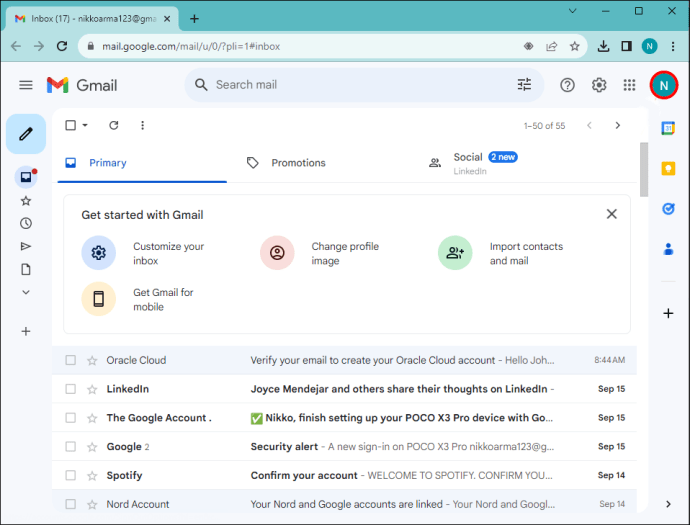
Task: Click the search magnifier icon
Action: (x=201, y=84)
